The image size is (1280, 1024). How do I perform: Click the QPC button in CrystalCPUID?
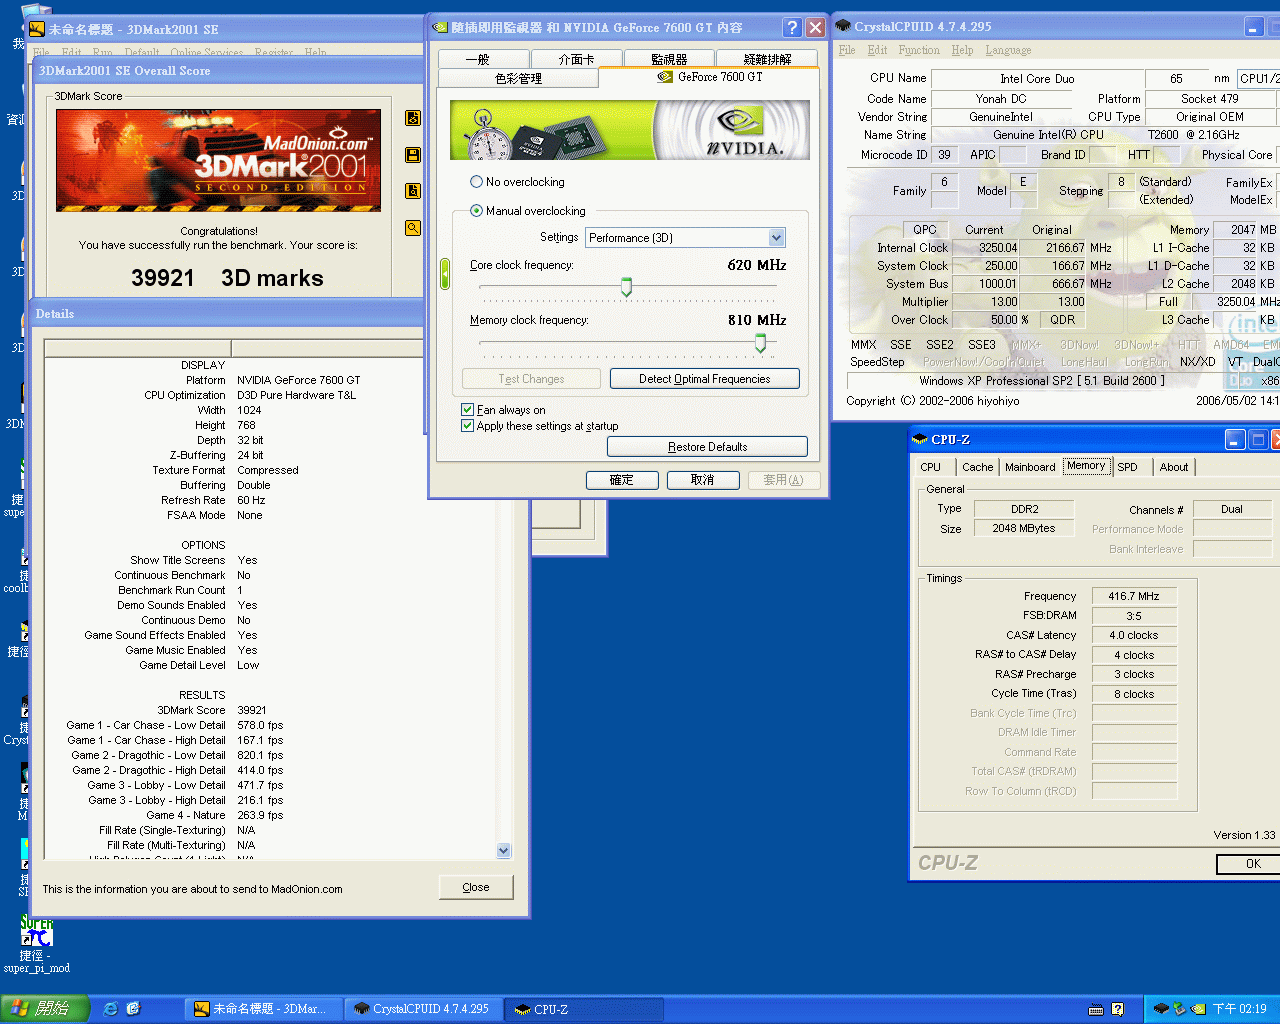click(925, 230)
